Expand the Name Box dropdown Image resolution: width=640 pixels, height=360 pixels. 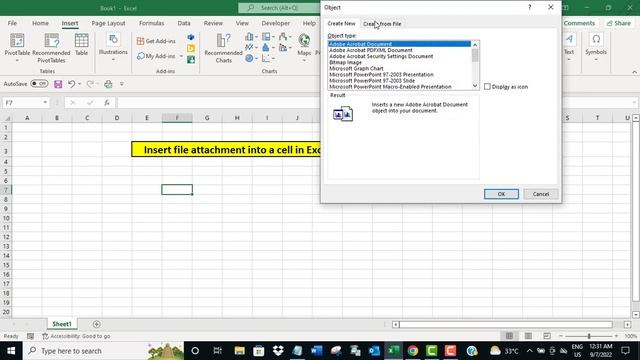(x=45, y=103)
